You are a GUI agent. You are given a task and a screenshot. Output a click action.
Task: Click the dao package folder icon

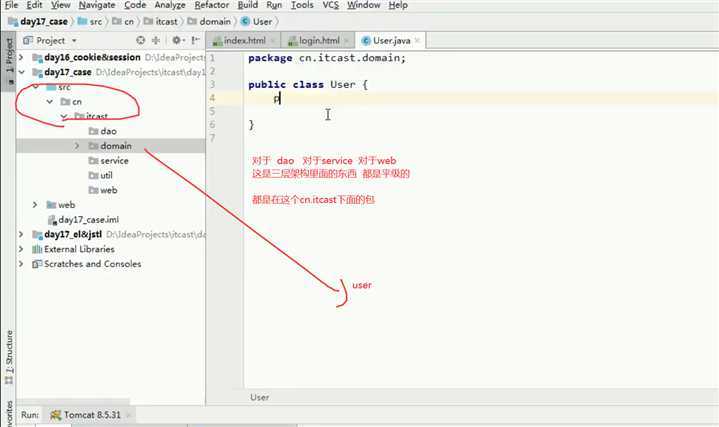pyautogui.click(x=94, y=131)
